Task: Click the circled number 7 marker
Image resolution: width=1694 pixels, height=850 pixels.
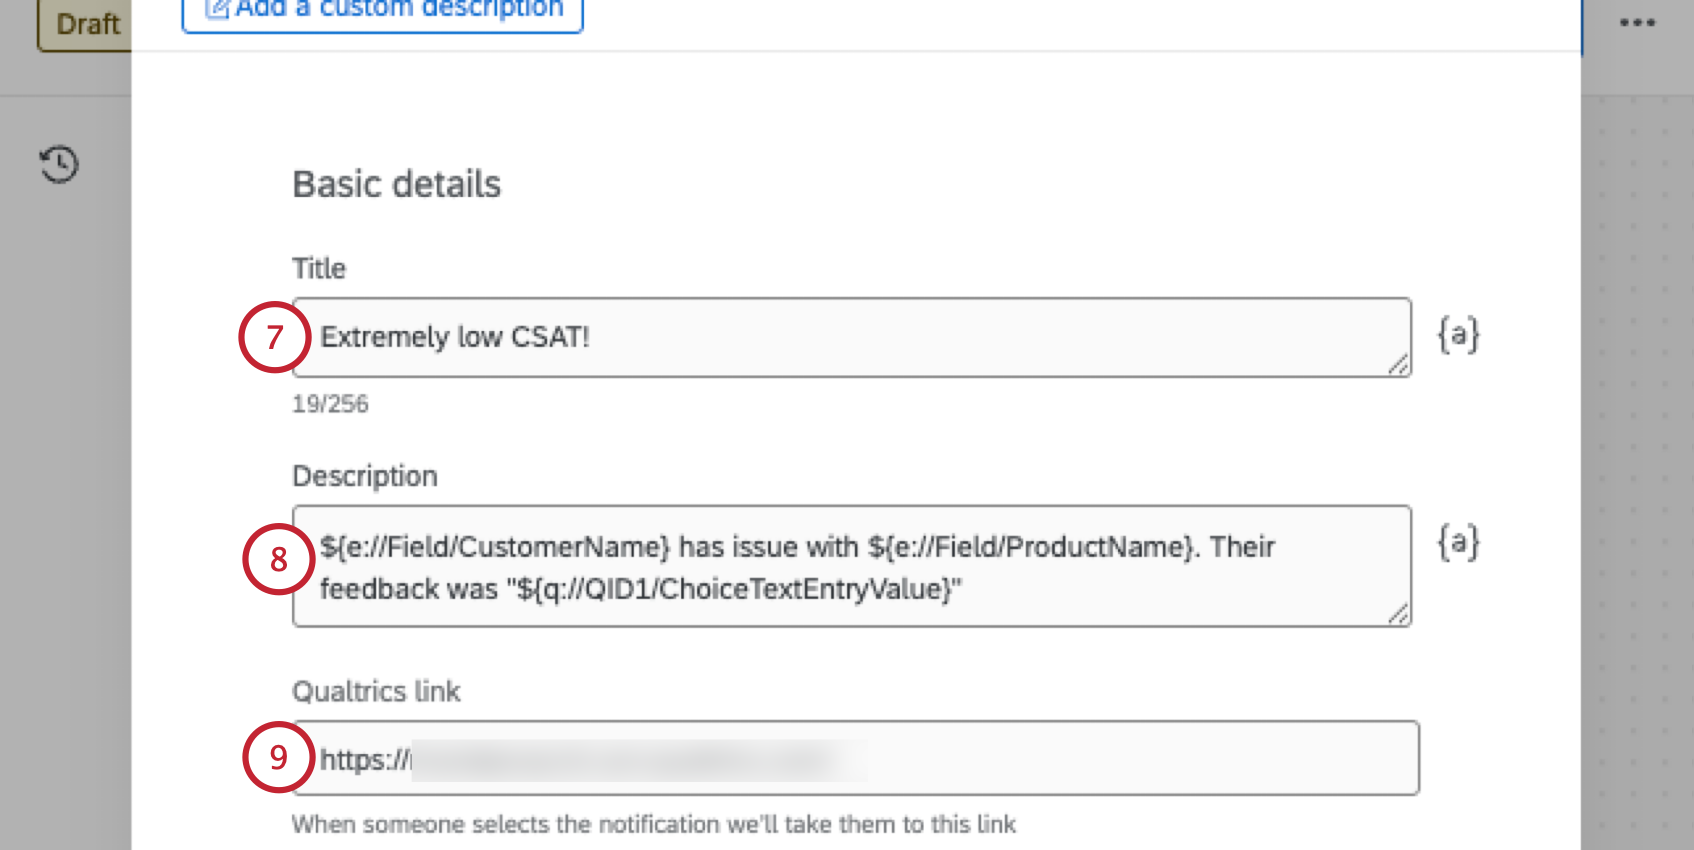Action: coord(275,337)
